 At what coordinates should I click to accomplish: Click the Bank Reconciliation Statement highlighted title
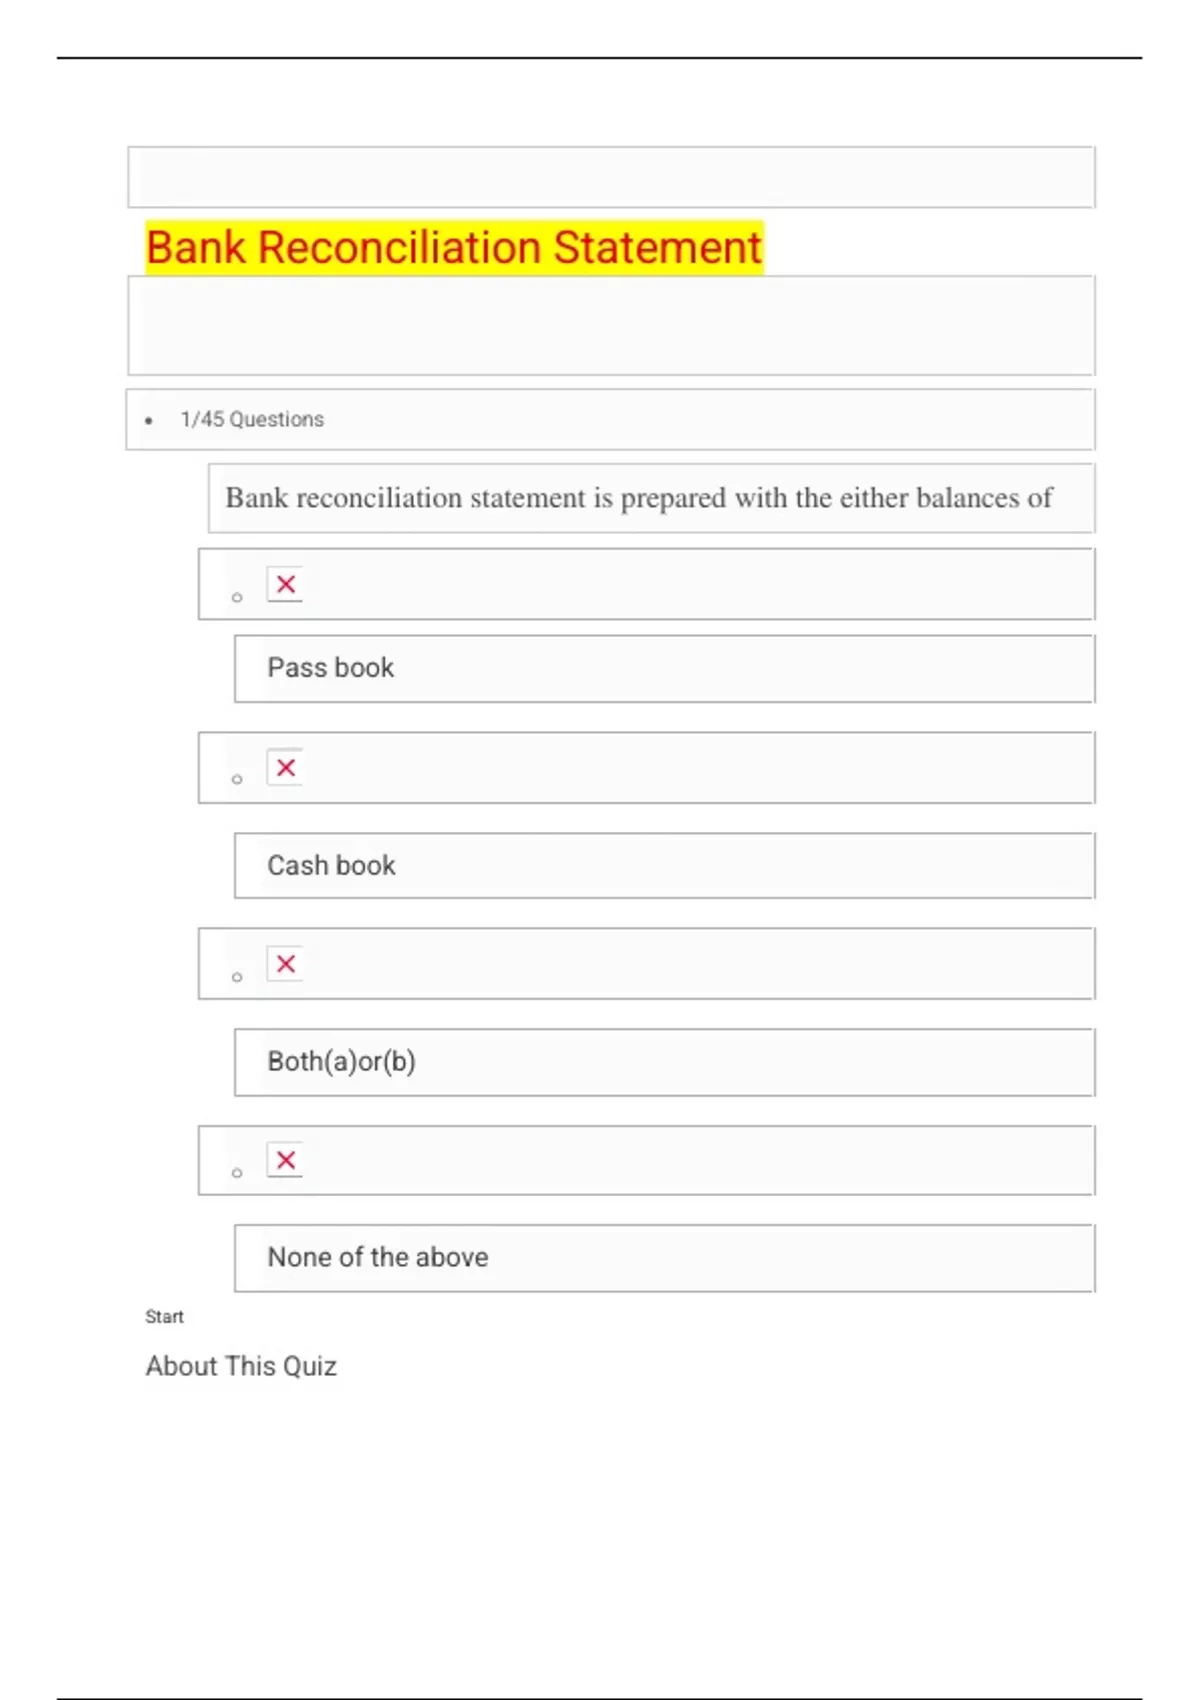[x=454, y=247]
